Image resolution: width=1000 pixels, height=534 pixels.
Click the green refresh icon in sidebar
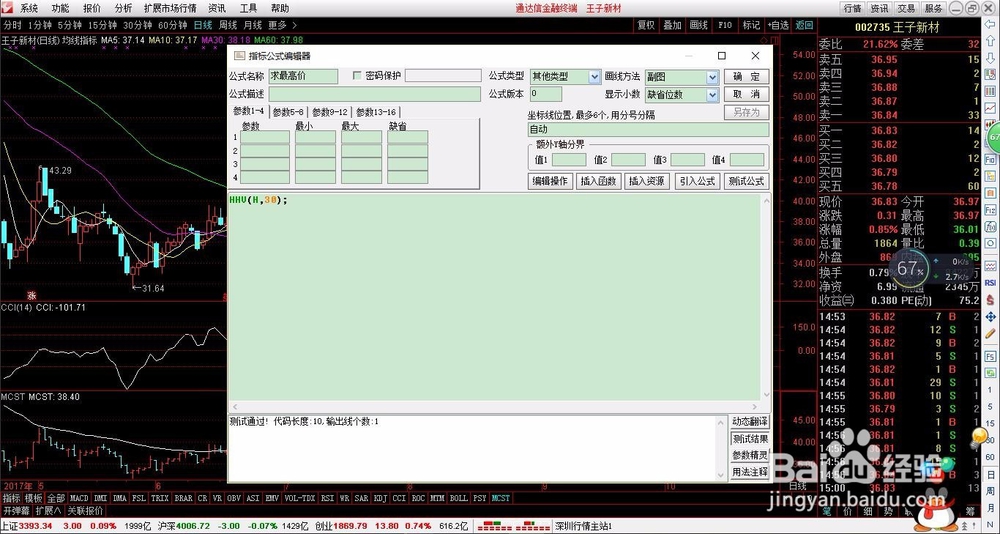tap(990, 373)
